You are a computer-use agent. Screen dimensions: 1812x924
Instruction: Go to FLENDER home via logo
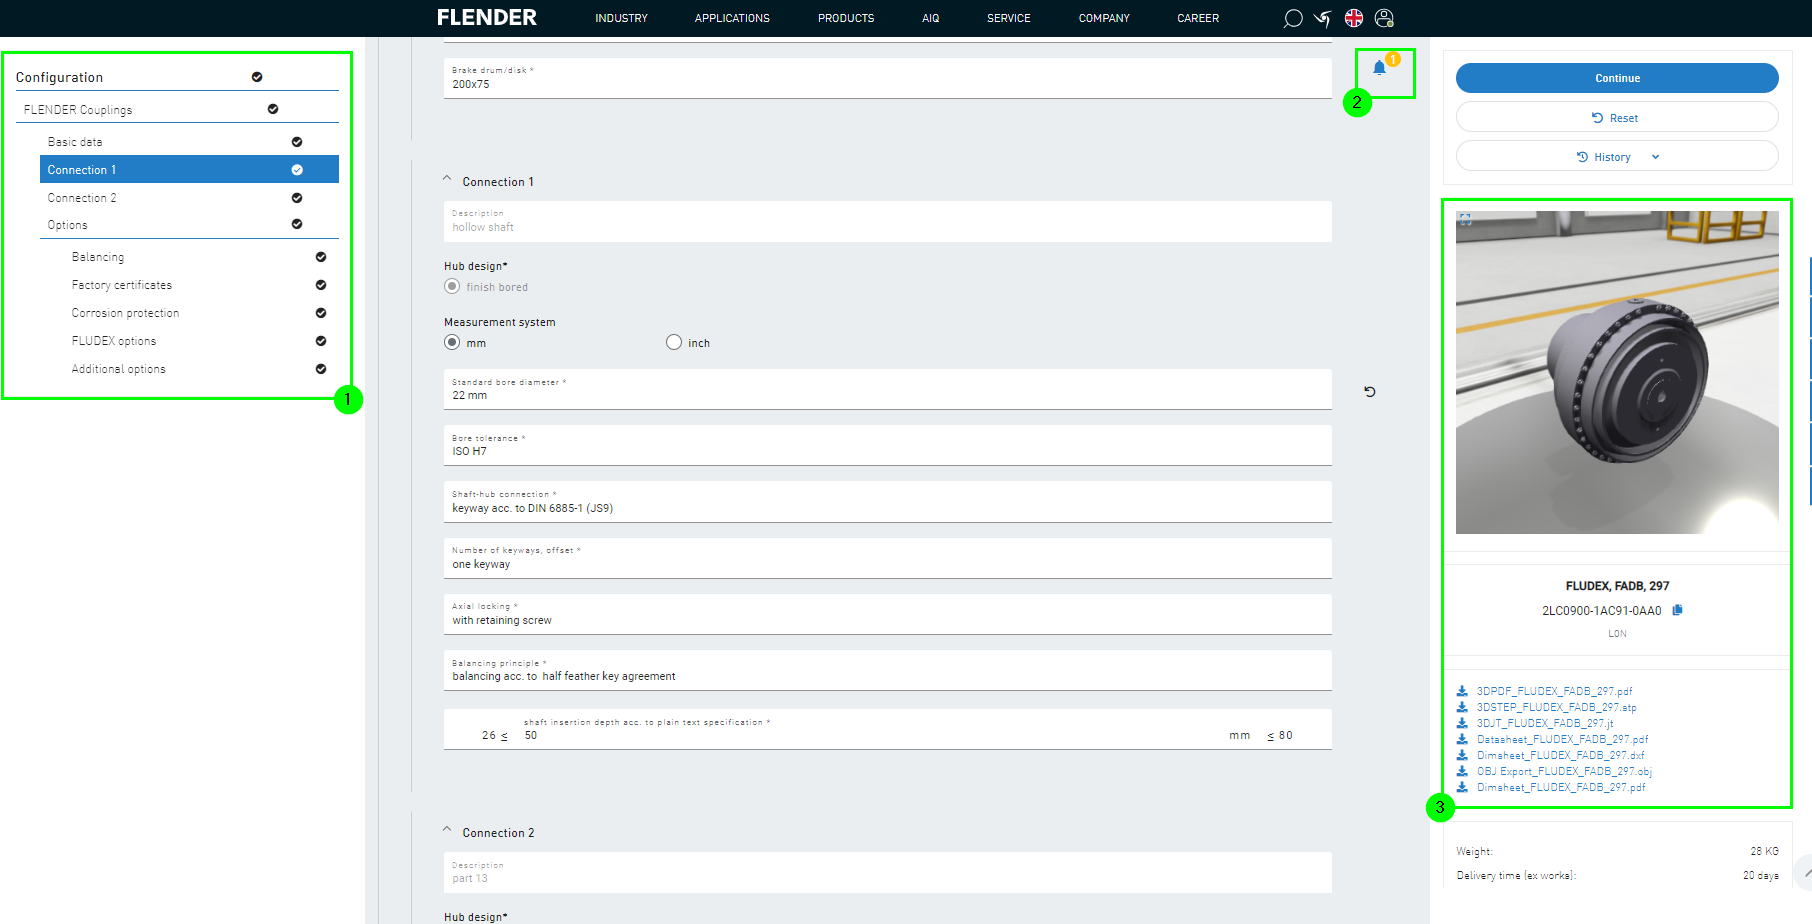(487, 18)
